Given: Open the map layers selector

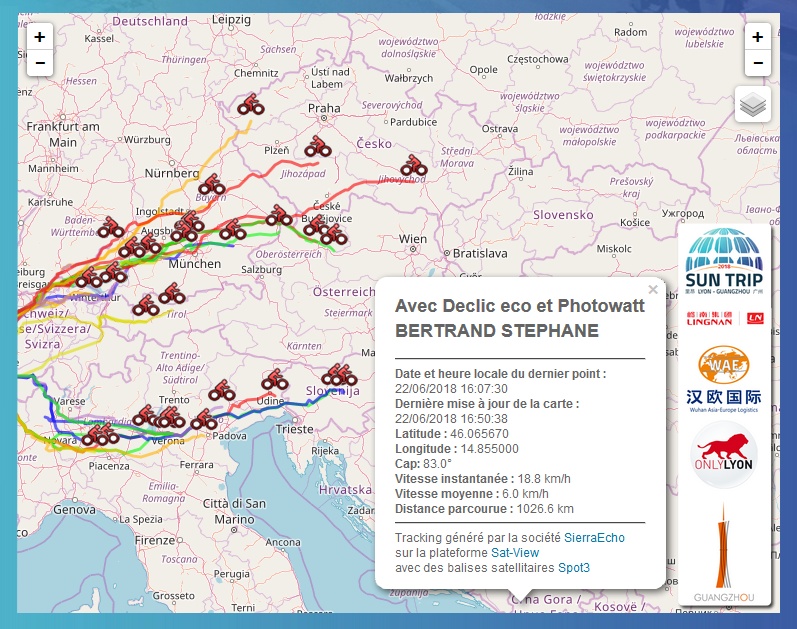Looking at the screenshot, I should 753,104.
